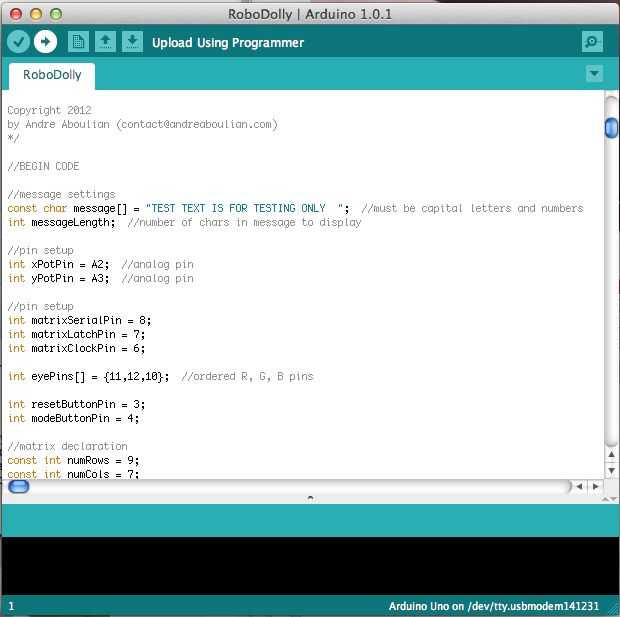Save the sketch with the down-arrow icon
This screenshot has width=620, height=617.
[132, 42]
